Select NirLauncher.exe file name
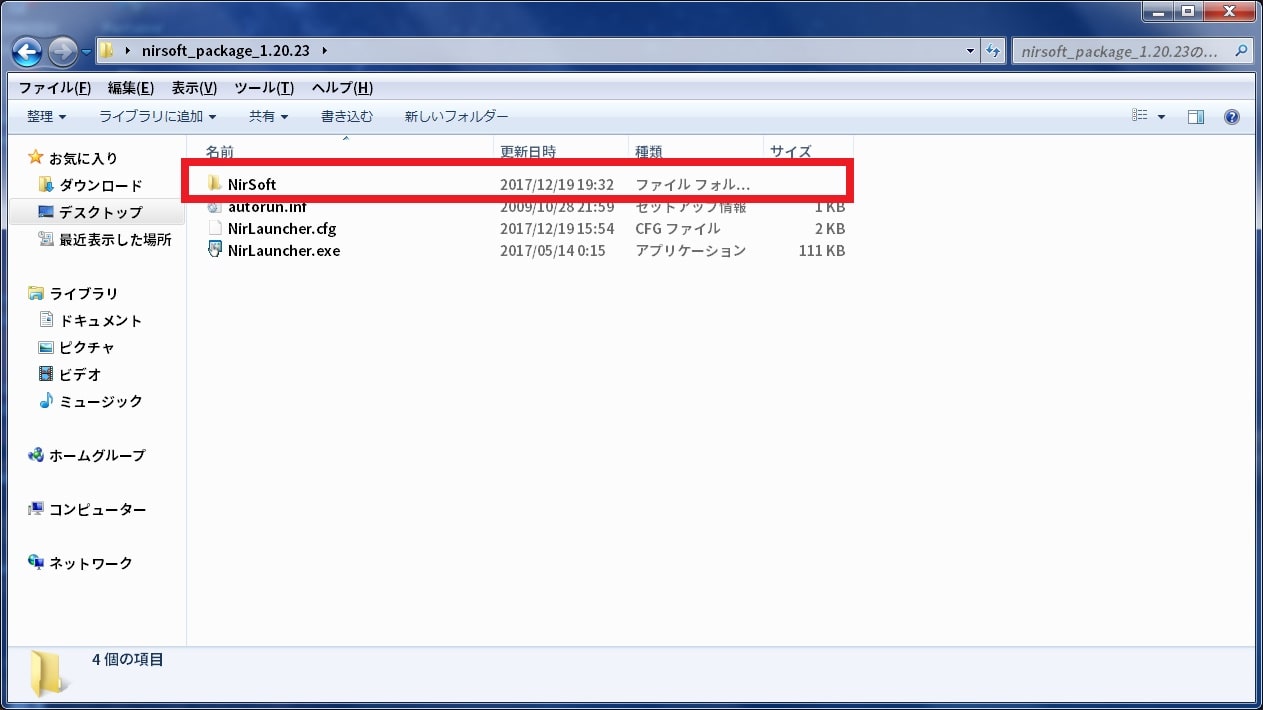1263x710 pixels. pos(284,251)
